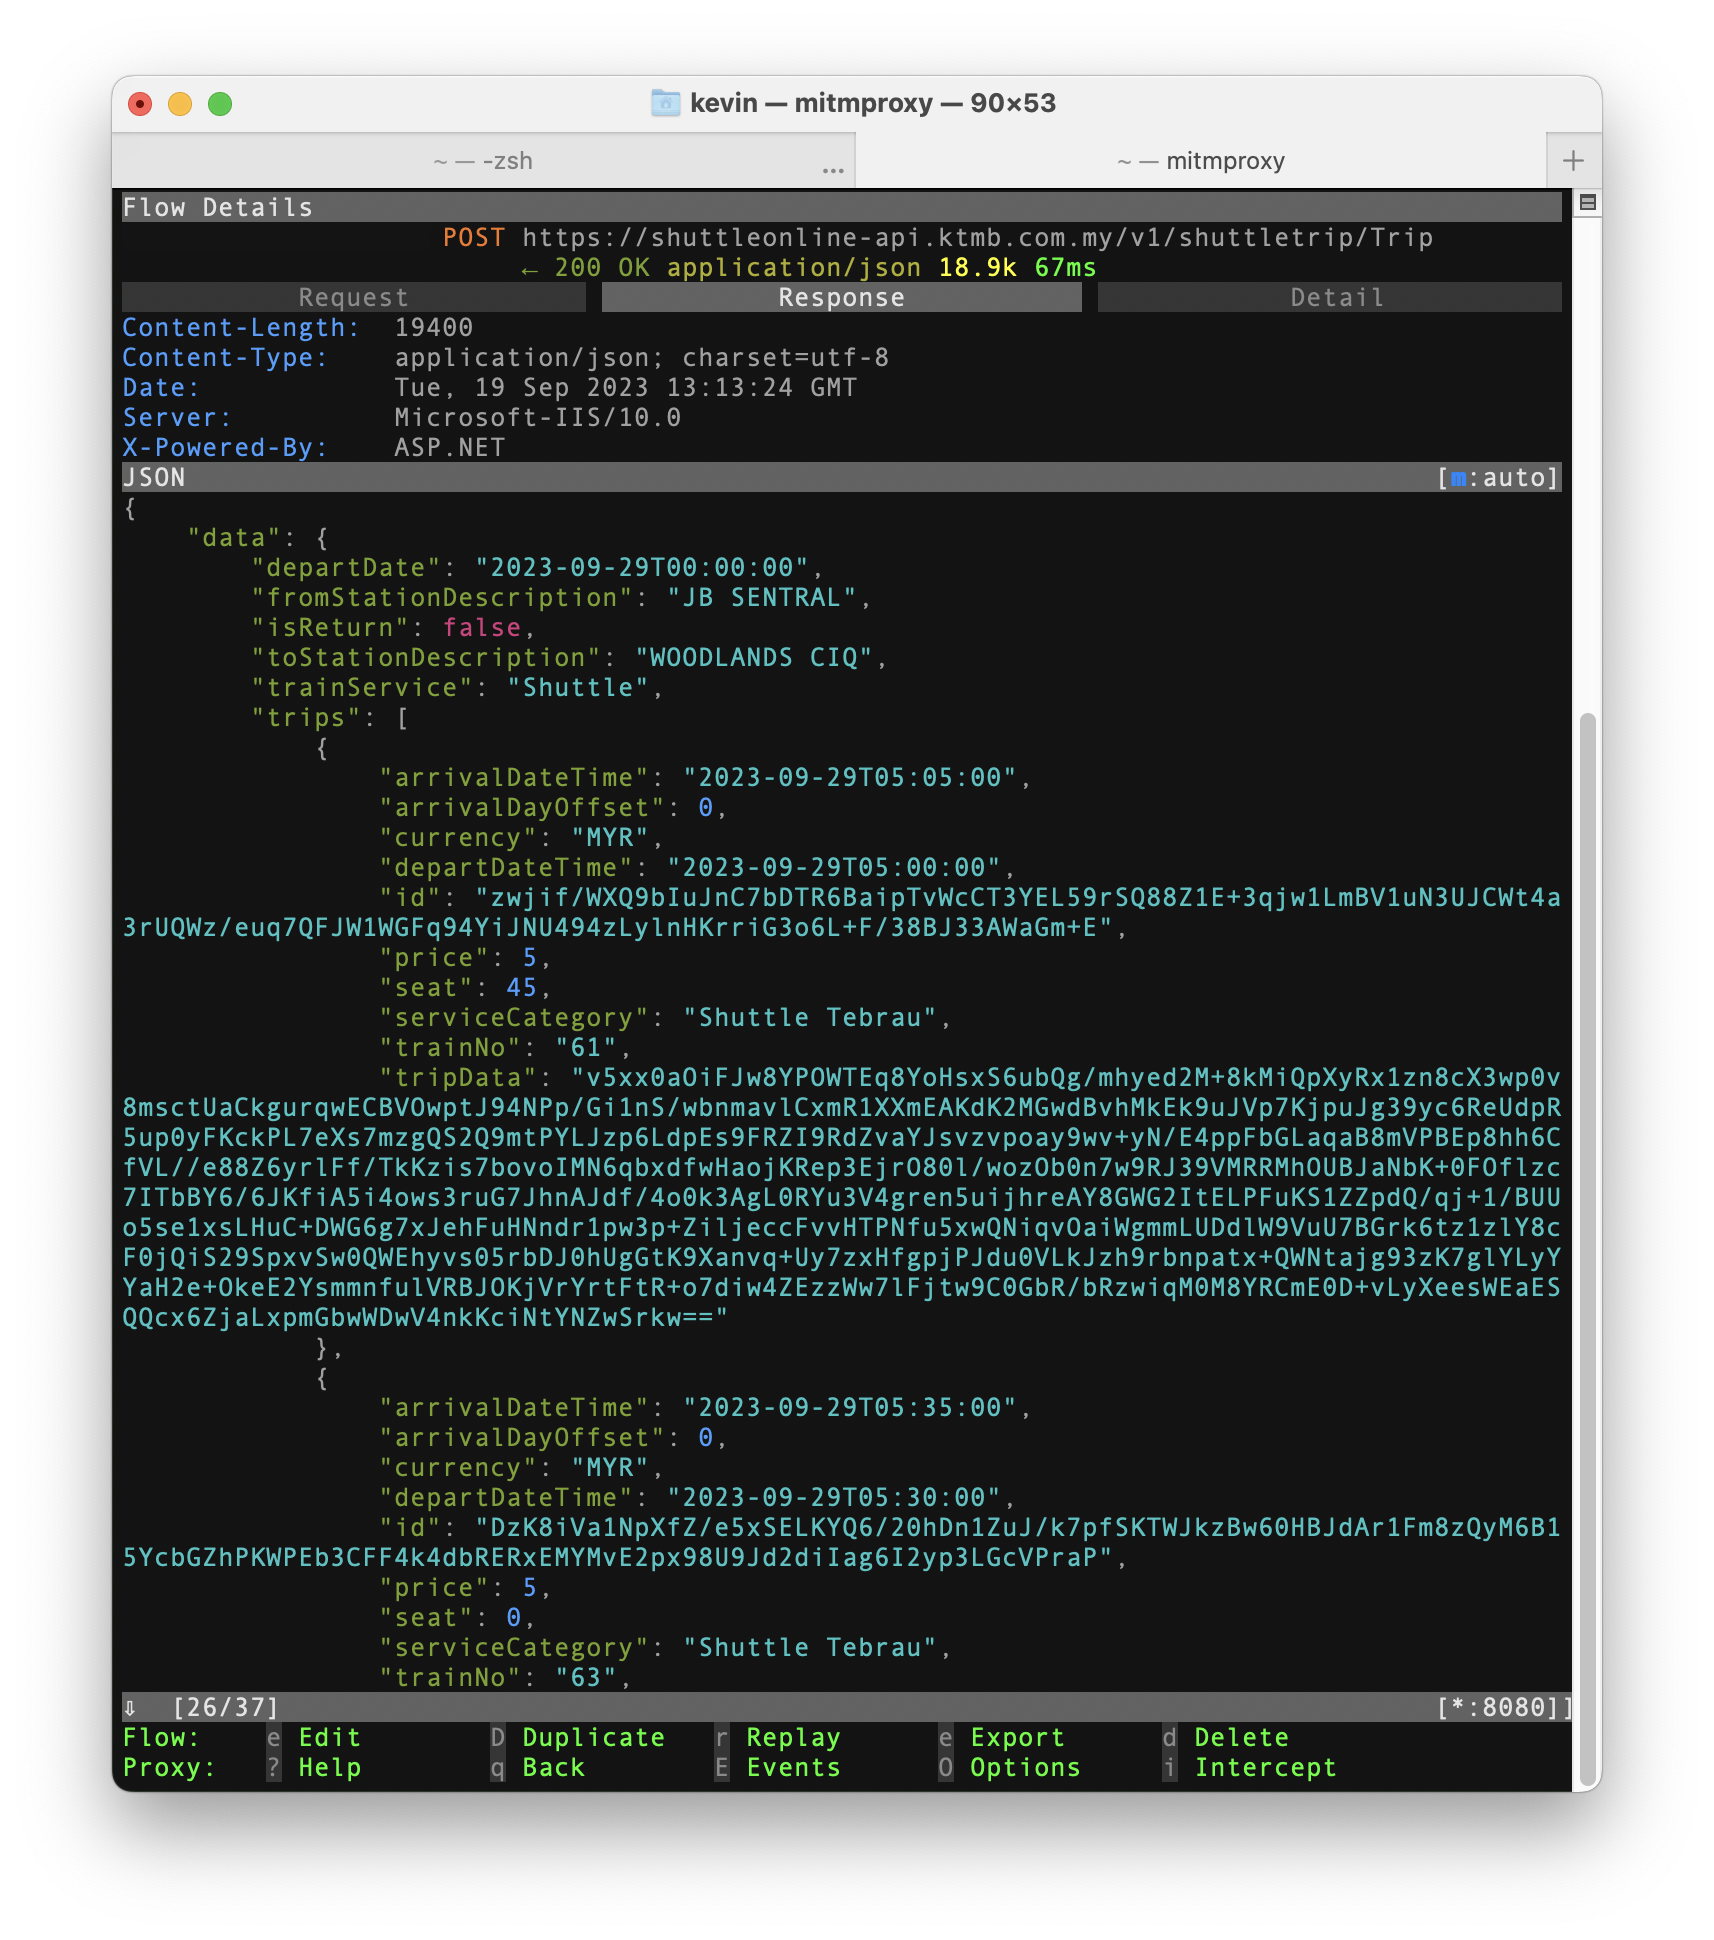Screen dimensions: 1714x1940
Task: Open a new terminal tab with the plus button
Action: click(1573, 160)
